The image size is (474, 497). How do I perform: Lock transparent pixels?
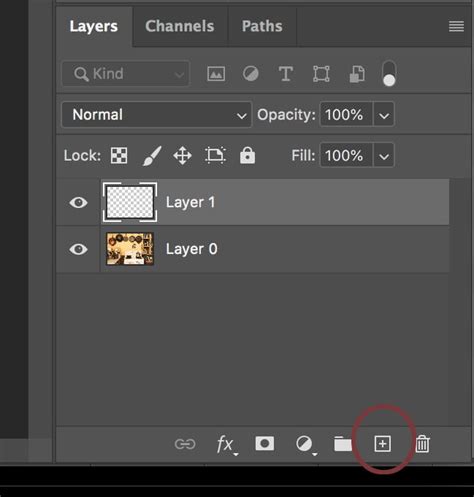(x=119, y=156)
